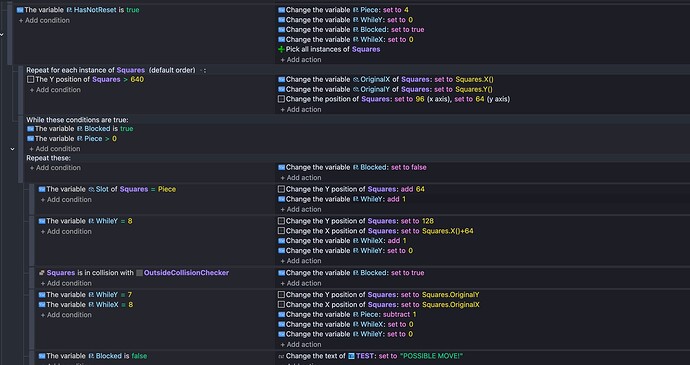
Task: Click variable icon of WhileY = 7 condition
Action: 42,295
